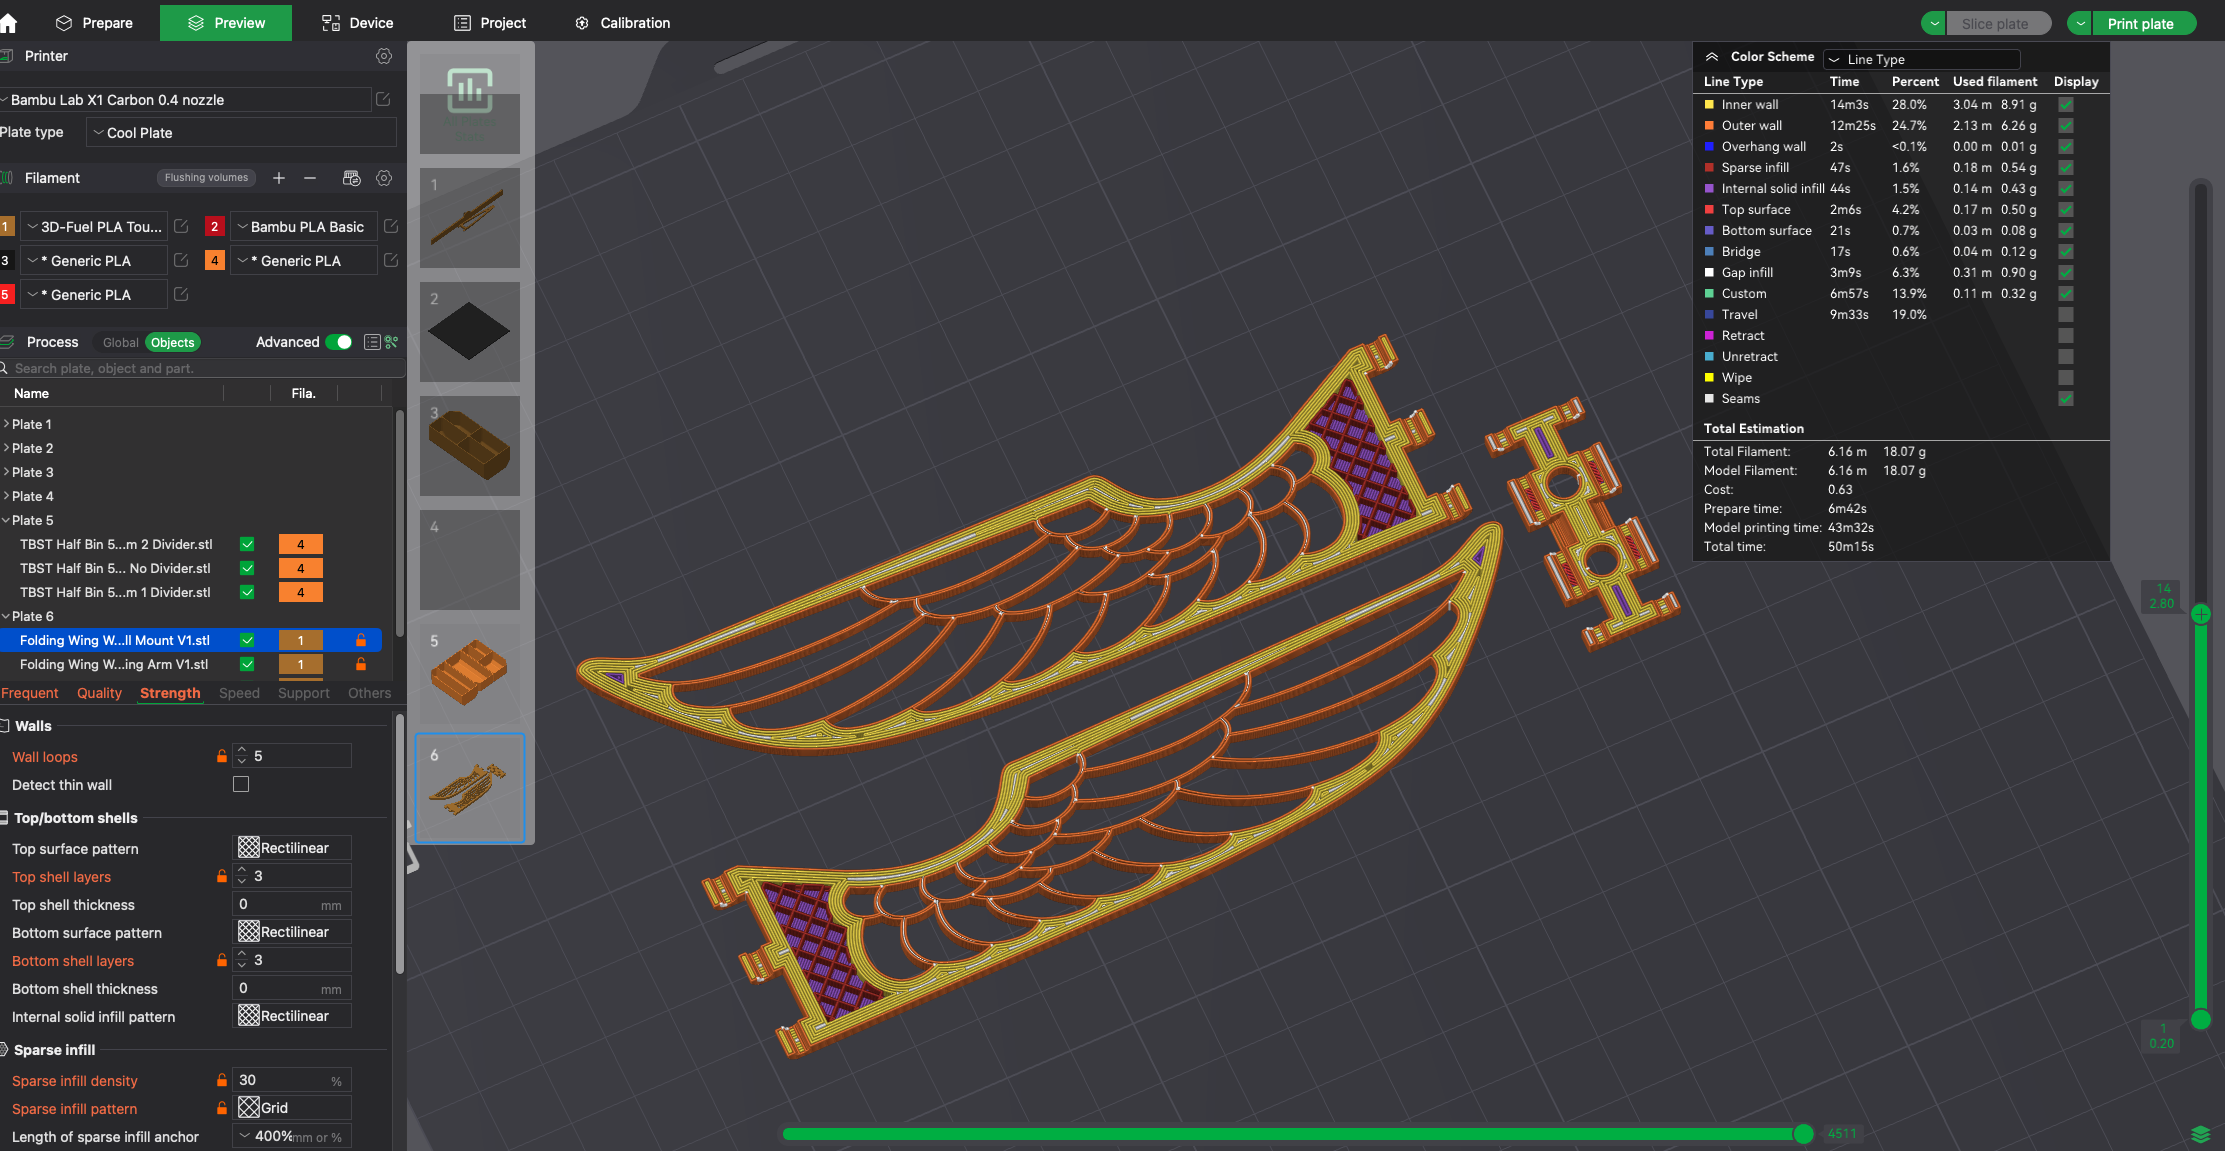Edit Bambu Lab X1 Carbon printer preset
Image resolution: width=2225 pixels, height=1151 pixels.
click(x=383, y=99)
